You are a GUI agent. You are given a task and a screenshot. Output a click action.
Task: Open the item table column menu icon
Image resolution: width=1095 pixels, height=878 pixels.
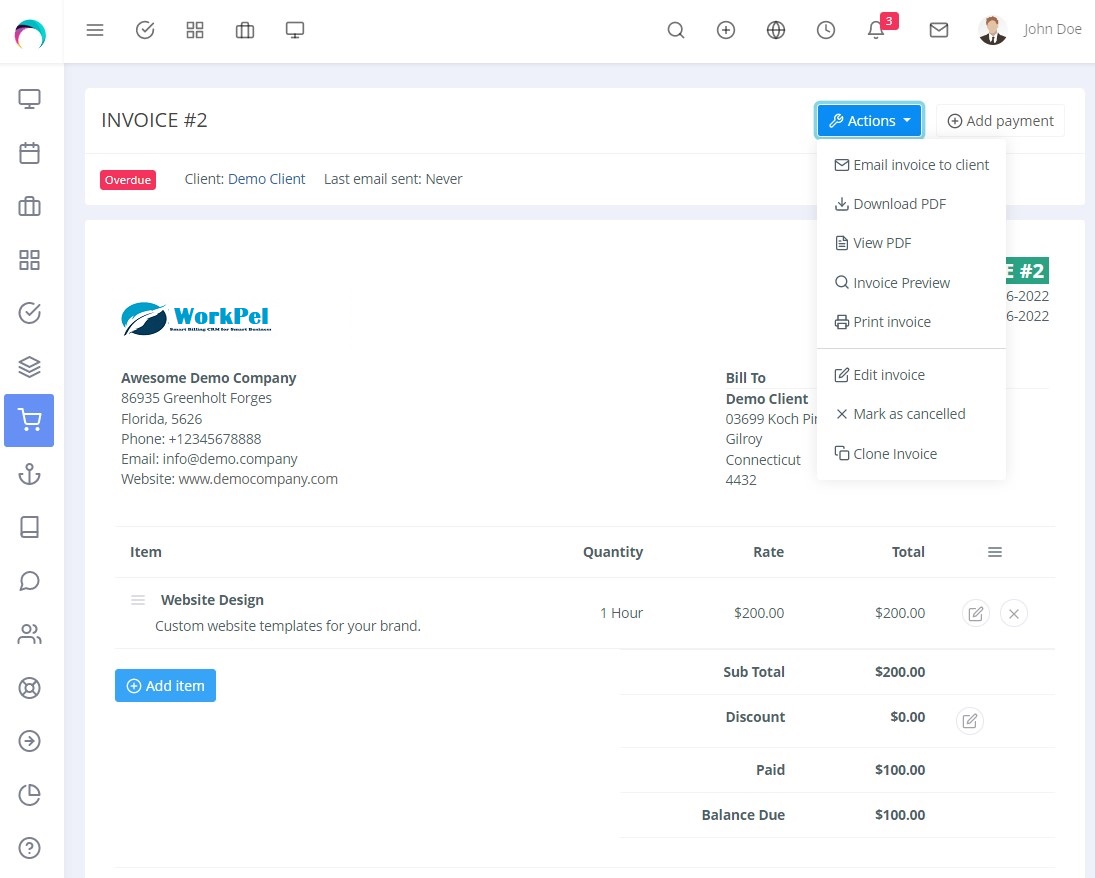995,553
